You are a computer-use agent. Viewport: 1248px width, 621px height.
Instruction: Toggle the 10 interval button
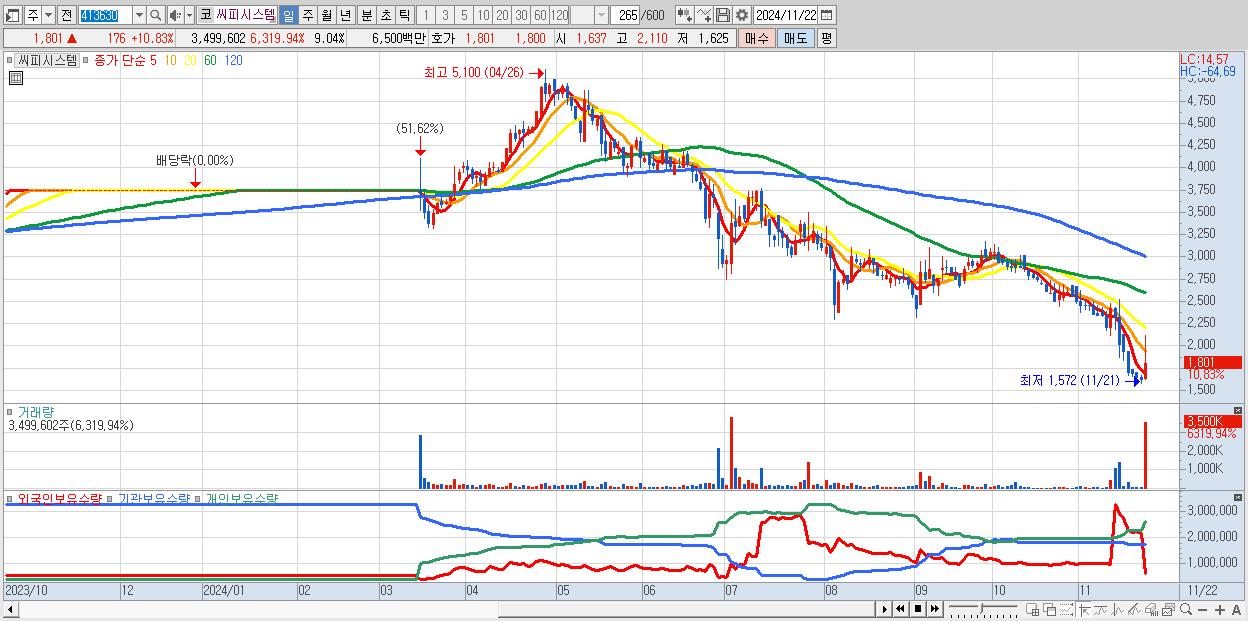(483, 15)
